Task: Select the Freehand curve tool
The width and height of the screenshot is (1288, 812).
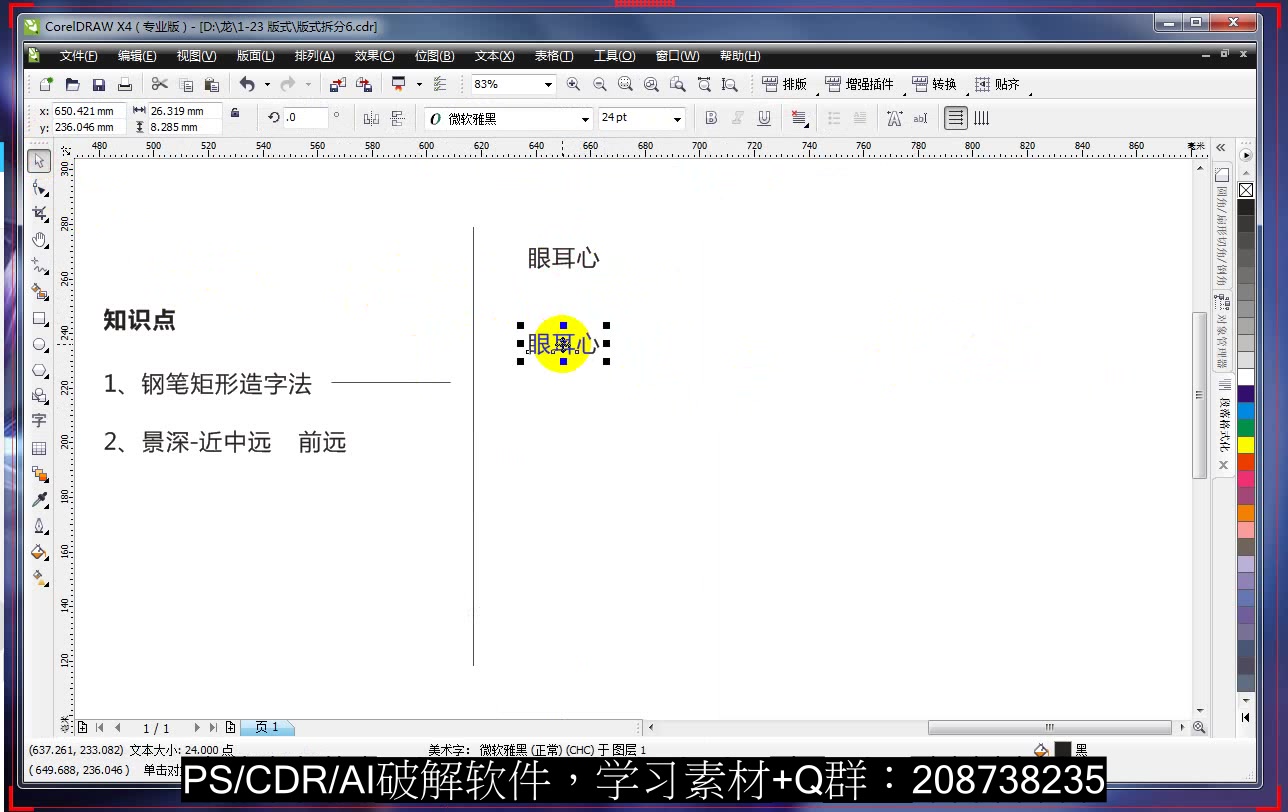Action: point(40,265)
